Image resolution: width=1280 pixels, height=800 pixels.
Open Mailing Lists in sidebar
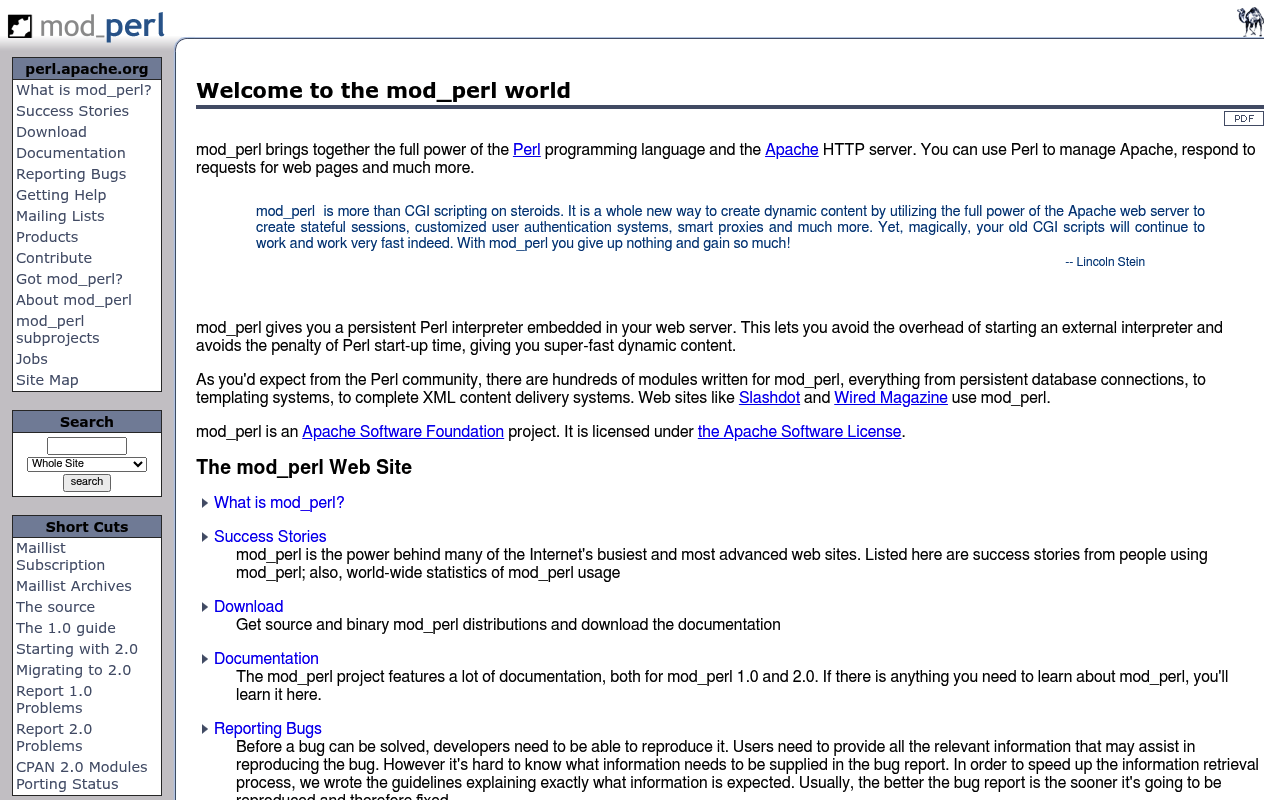(60, 216)
